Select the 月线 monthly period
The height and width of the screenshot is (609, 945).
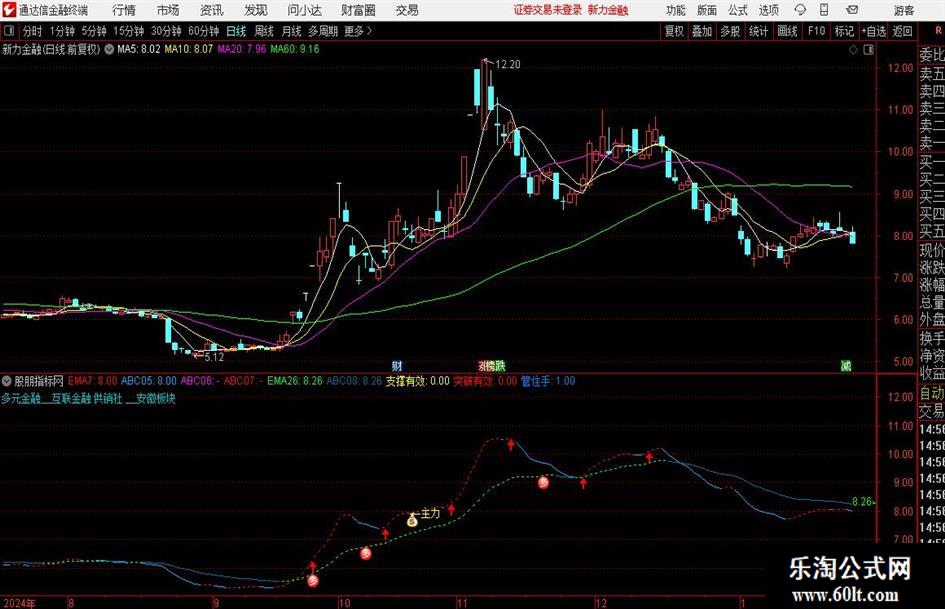pyautogui.click(x=291, y=31)
